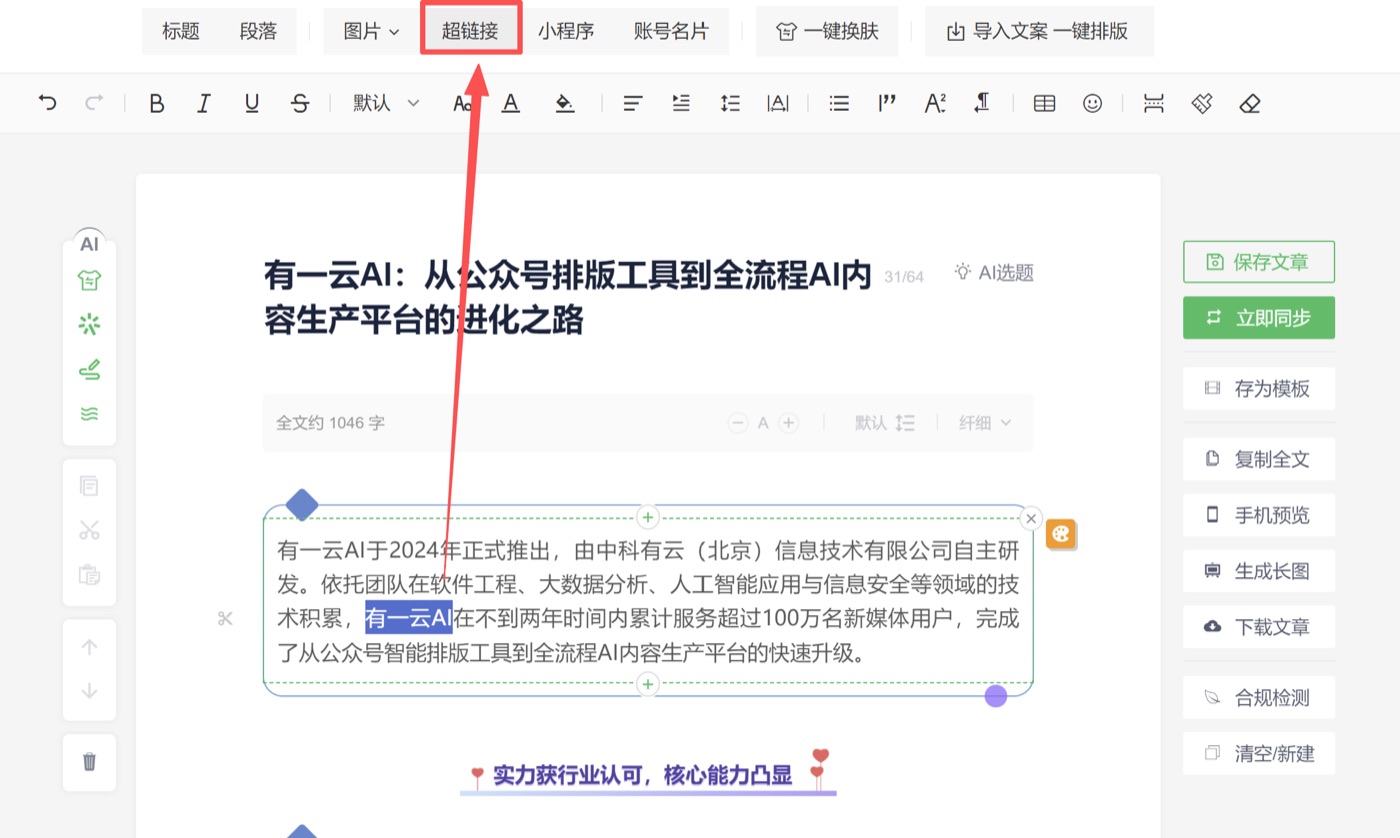The width and height of the screenshot is (1400, 838).
Task: Click the format painter icon
Action: click(1202, 102)
